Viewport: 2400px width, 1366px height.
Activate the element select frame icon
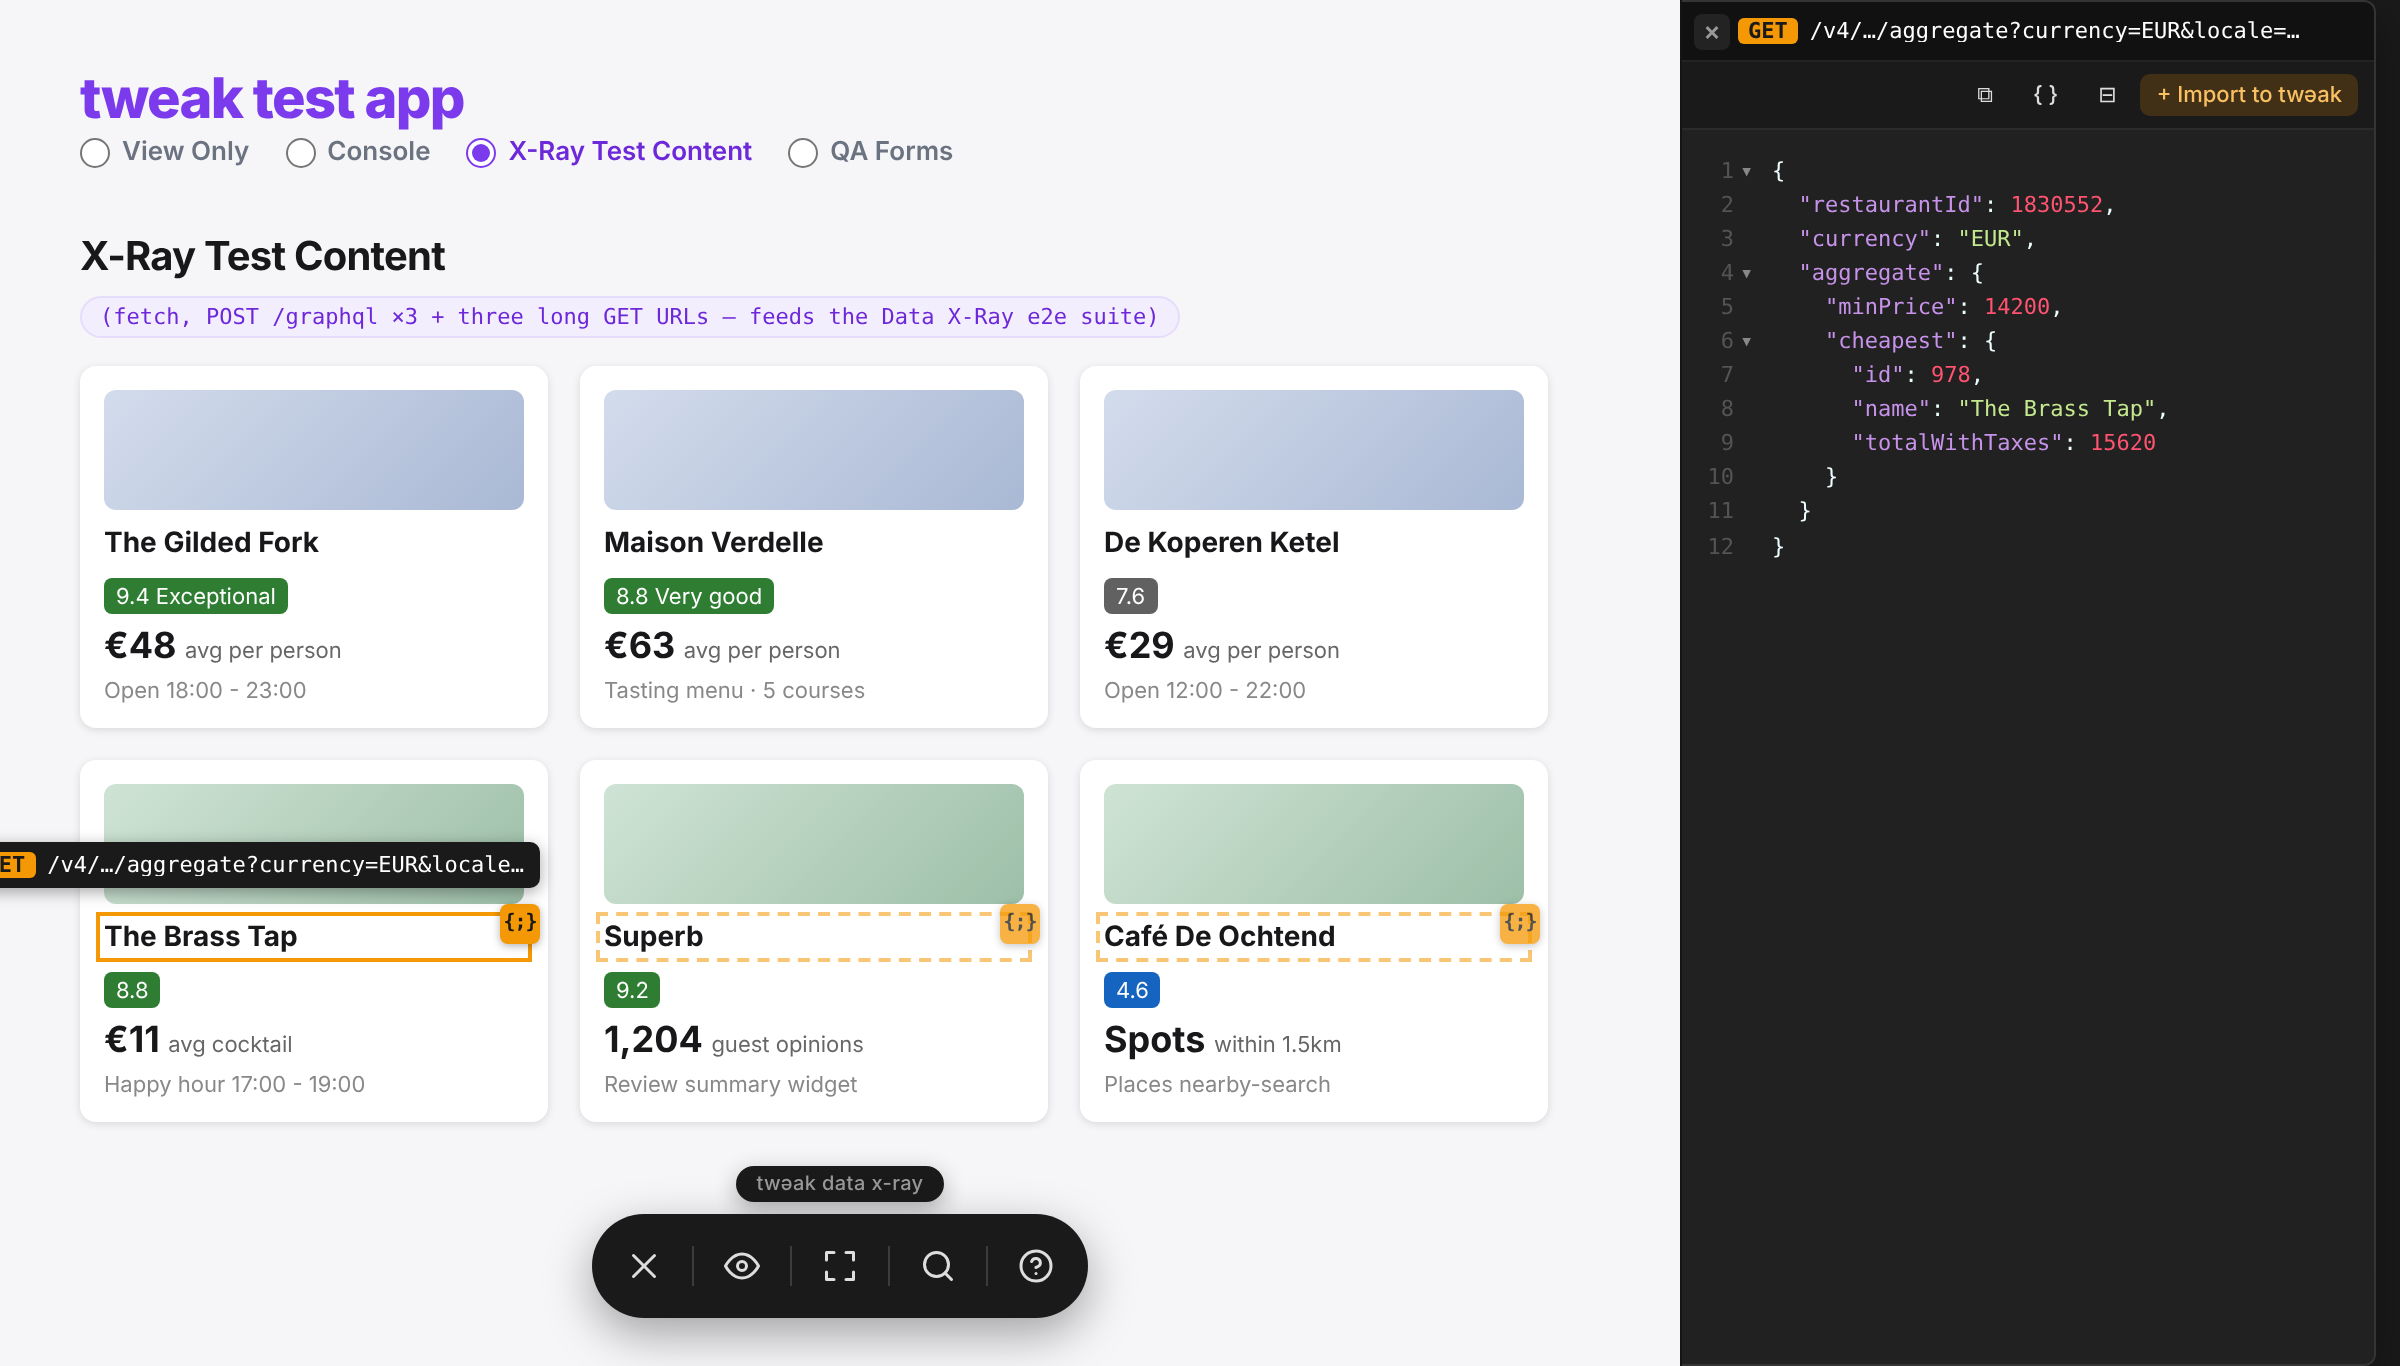pyautogui.click(x=840, y=1266)
